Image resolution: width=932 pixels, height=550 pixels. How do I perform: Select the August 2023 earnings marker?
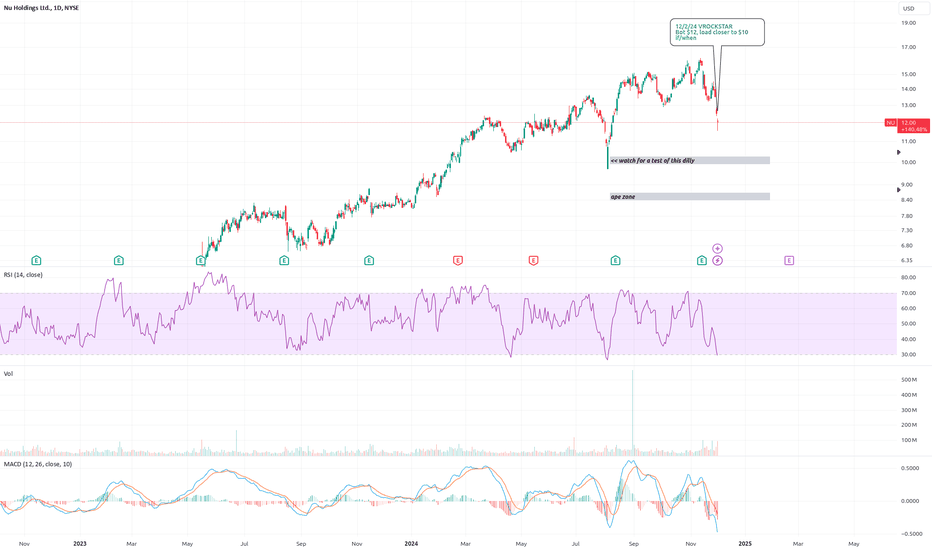pyautogui.click(x=284, y=260)
